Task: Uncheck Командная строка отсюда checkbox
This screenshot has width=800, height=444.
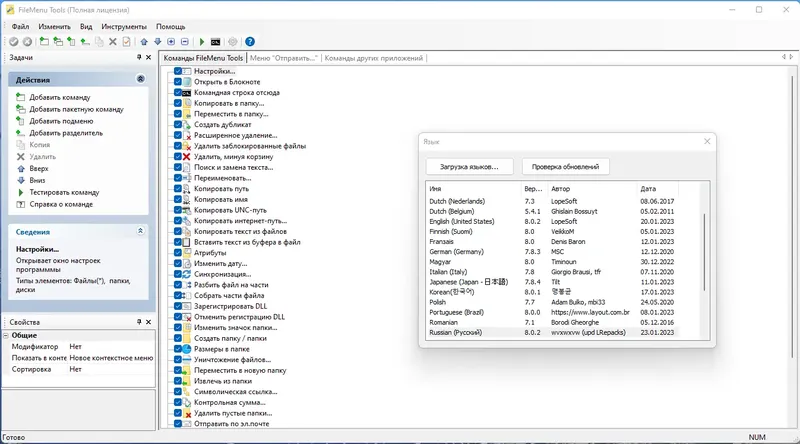Action: click(x=178, y=92)
